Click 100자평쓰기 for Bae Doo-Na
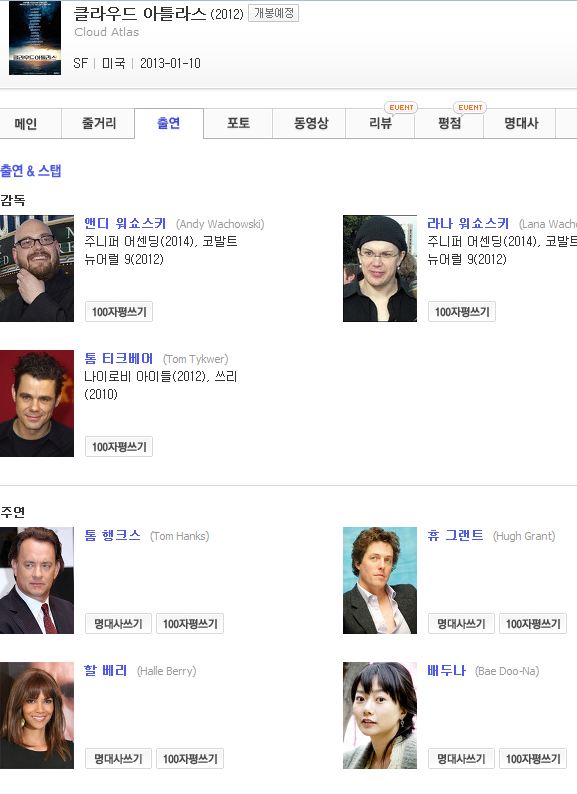Image resolution: width=577 pixels, height=794 pixels. (533, 759)
